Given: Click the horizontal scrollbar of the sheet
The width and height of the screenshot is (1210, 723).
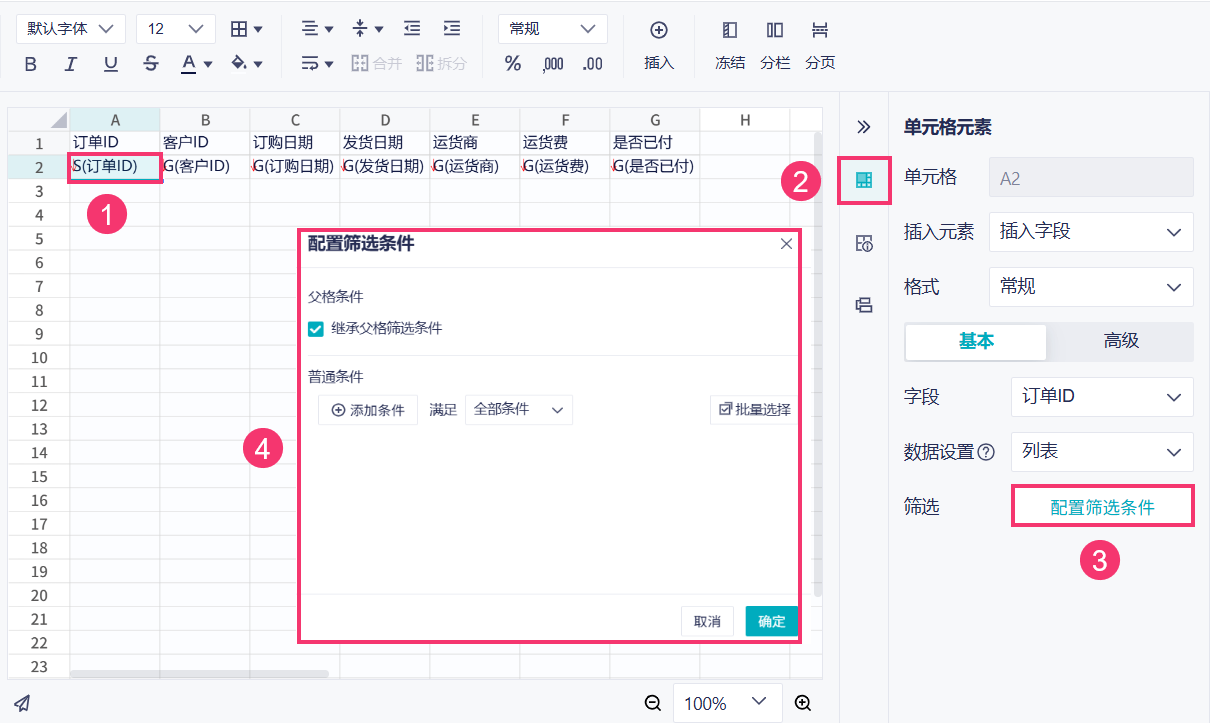Looking at the screenshot, I should pyautogui.click(x=198, y=675).
